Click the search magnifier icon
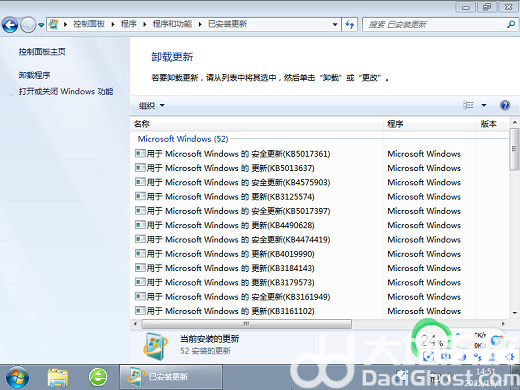 point(510,24)
